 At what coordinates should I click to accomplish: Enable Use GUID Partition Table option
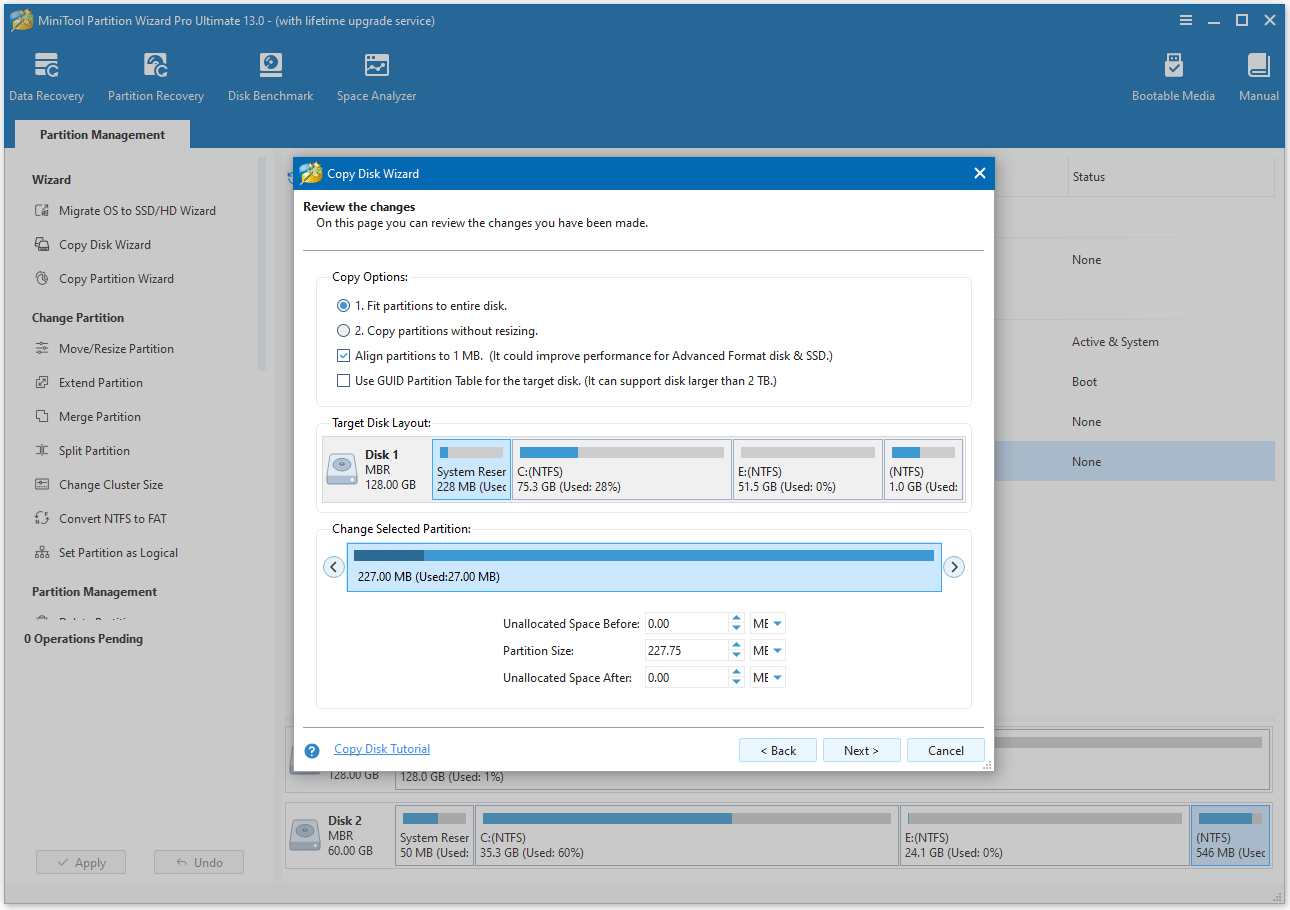pyautogui.click(x=343, y=380)
